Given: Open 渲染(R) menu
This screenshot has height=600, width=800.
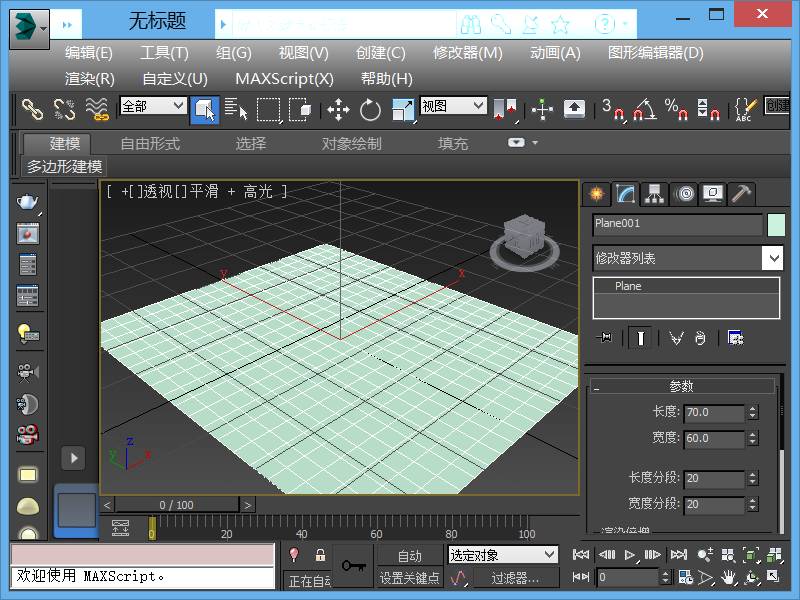Looking at the screenshot, I should pos(90,79).
